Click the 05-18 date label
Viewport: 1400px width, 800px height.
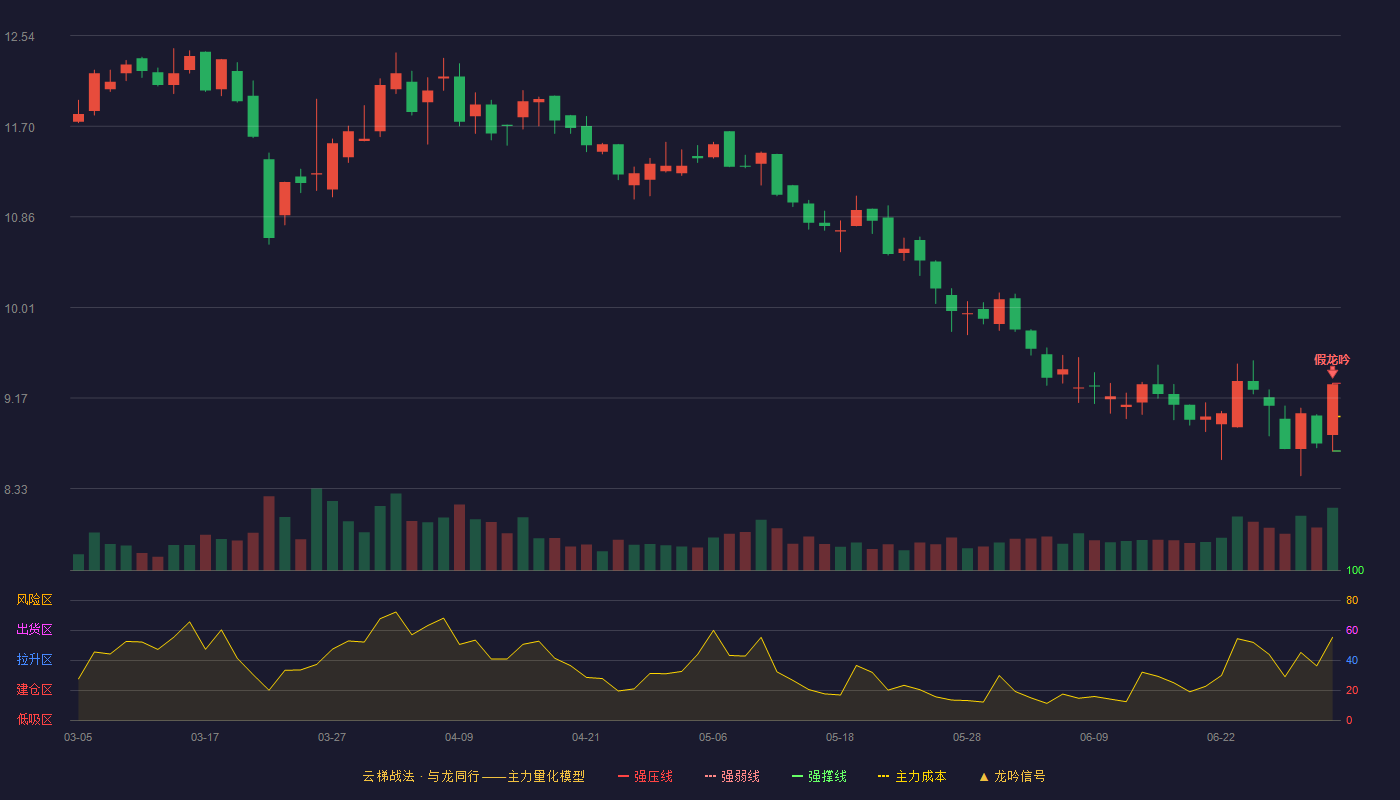click(x=840, y=737)
